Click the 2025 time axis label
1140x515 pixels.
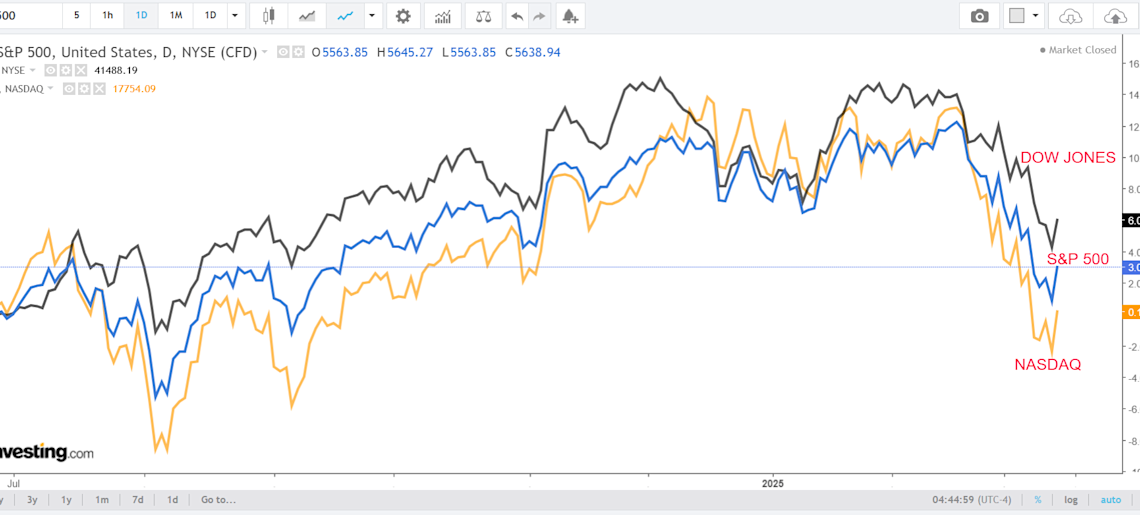(773, 482)
